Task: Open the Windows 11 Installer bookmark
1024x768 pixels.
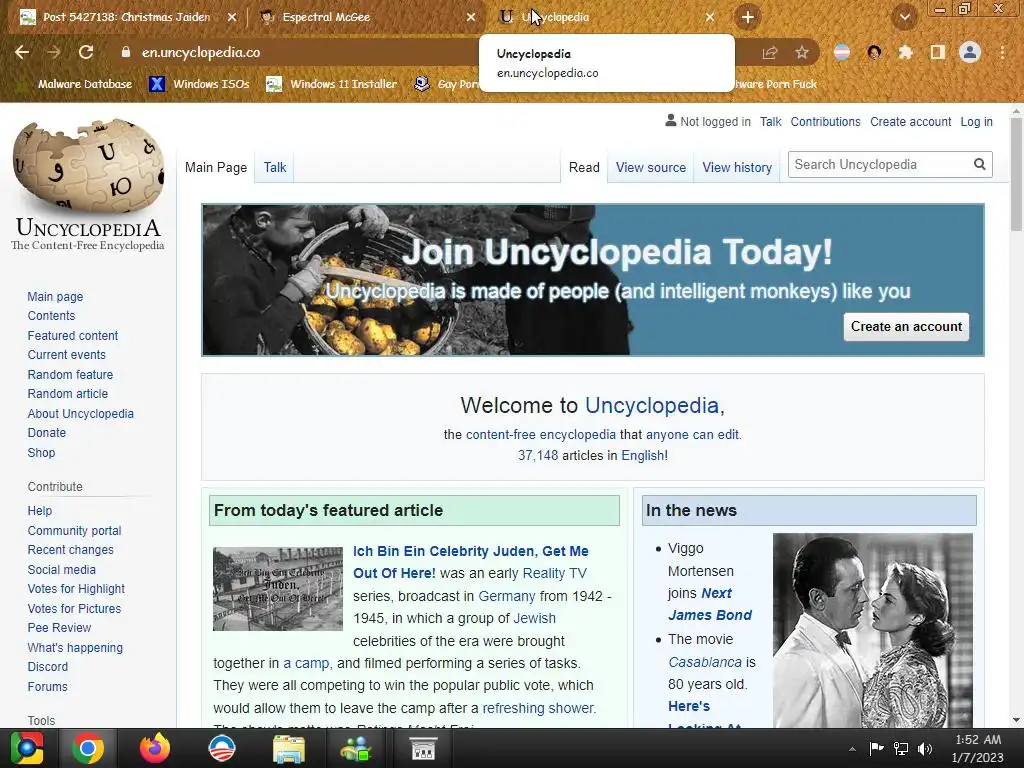Action: (x=332, y=84)
